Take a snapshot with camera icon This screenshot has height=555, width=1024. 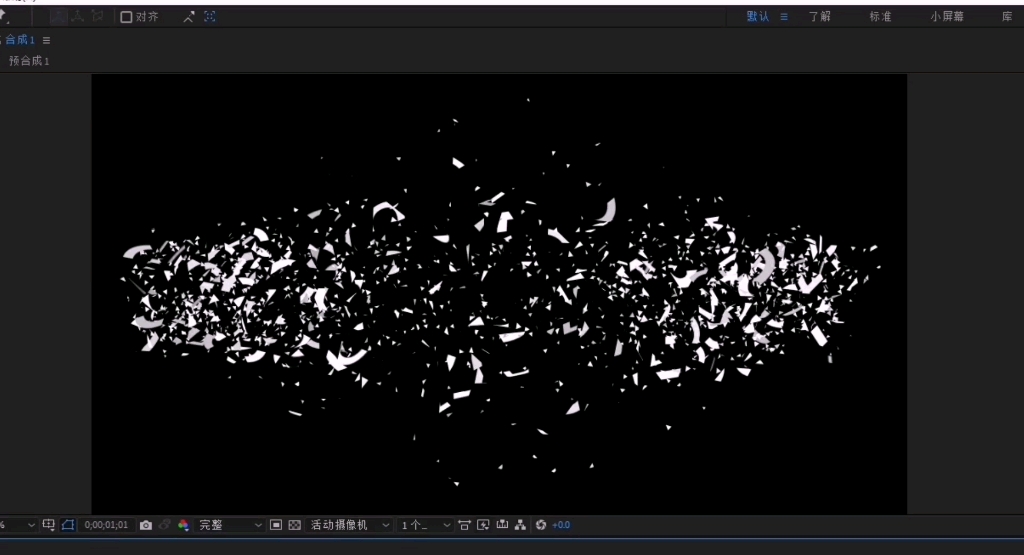(146, 525)
